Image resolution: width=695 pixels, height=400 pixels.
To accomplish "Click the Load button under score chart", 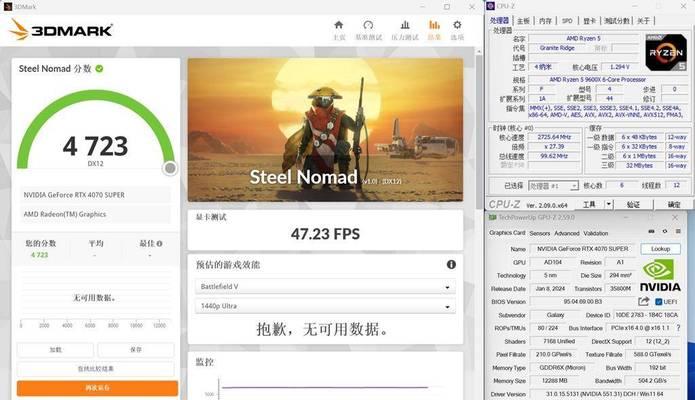I will (x=55, y=350).
